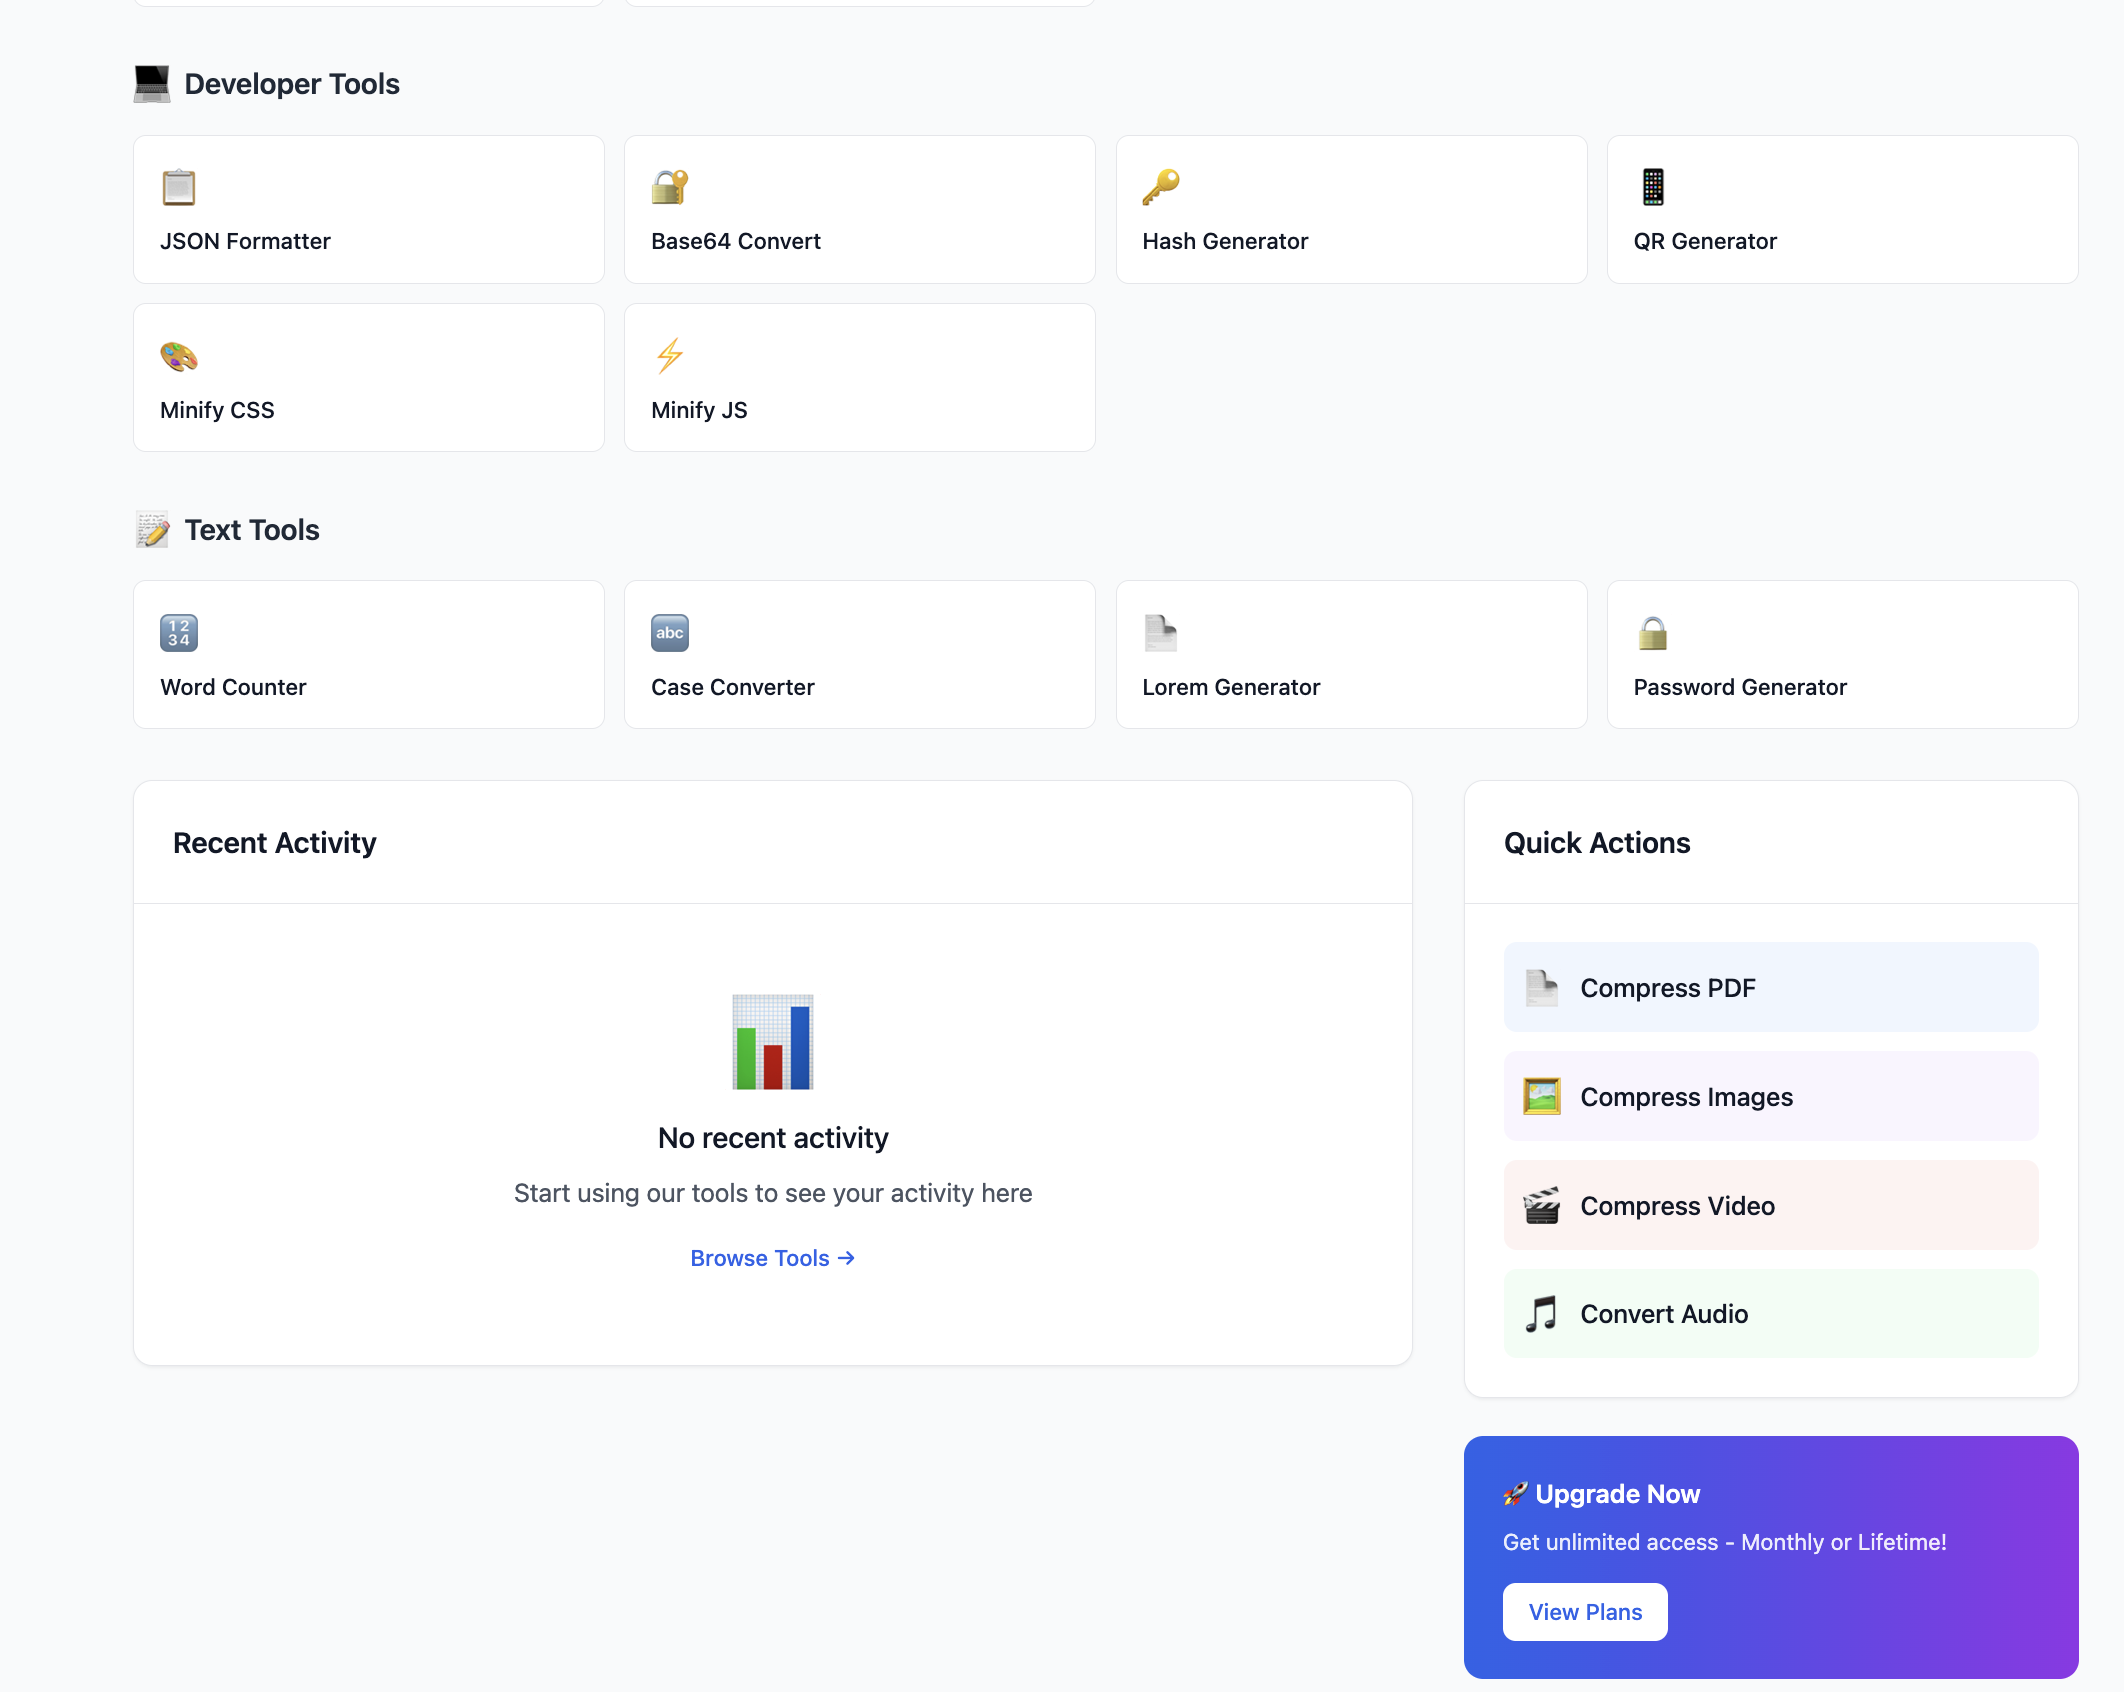Select the Hash Generator key icon
The height and width of the screenshot is (1692, 2124).
1161,187
